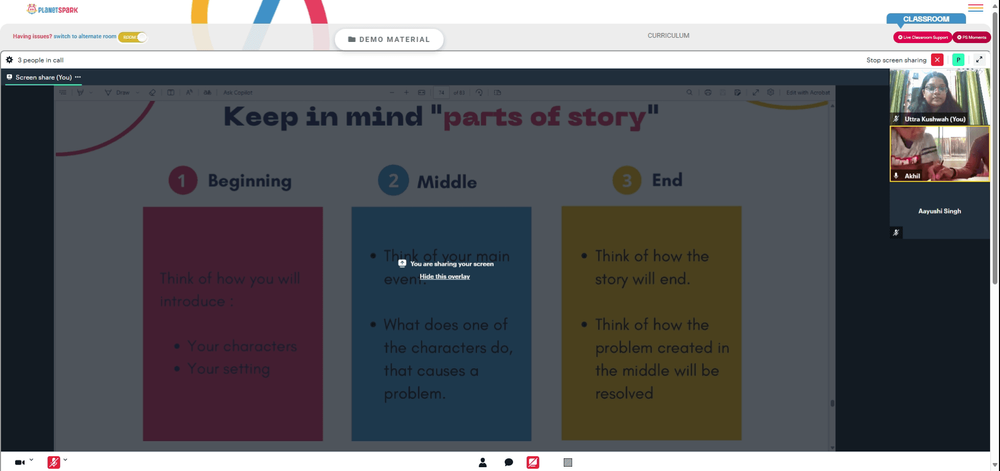This screenshot has height=471, width=1000.
Task: Toggle alternate room switch
Action: [133, 37]
